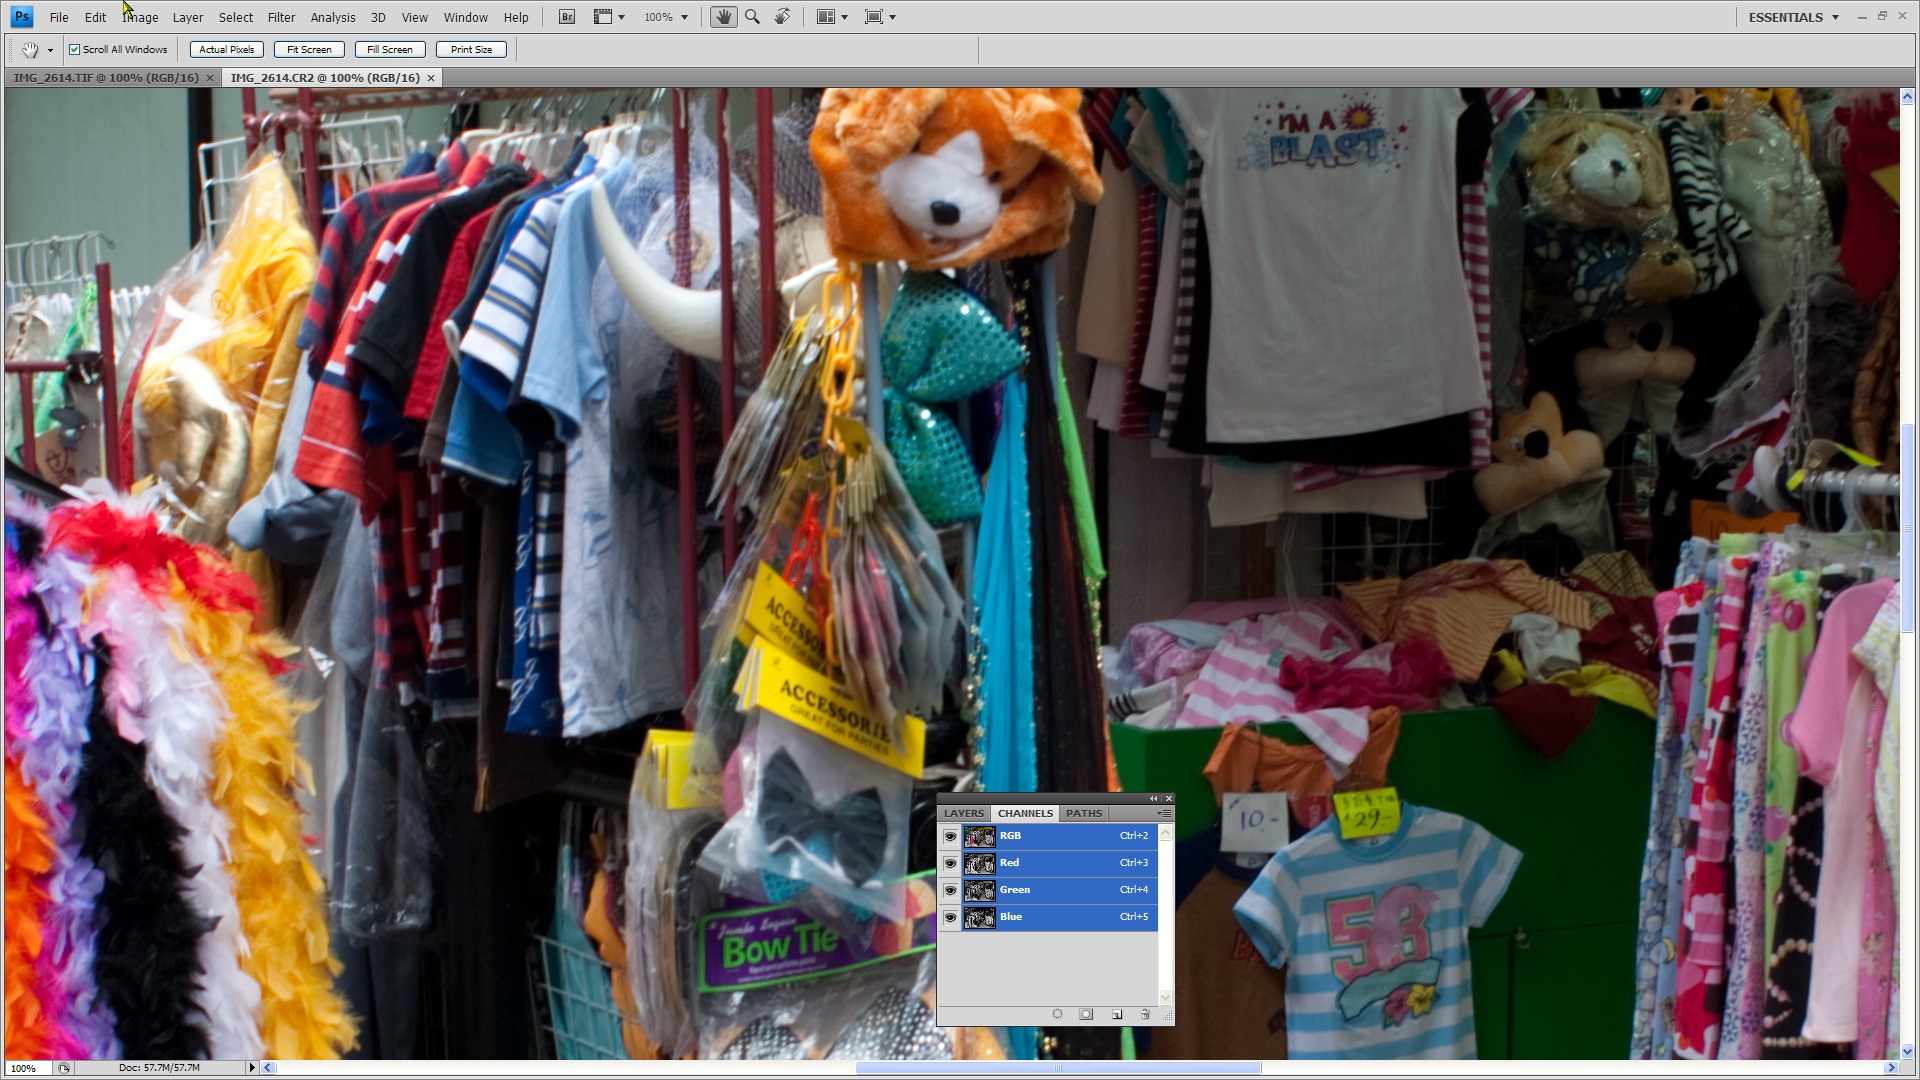Open the ESSENTIALS workspace dropdown
Image resolution: width=1920 pixels, height=1080 pixels.
[x=1793, y=17]
